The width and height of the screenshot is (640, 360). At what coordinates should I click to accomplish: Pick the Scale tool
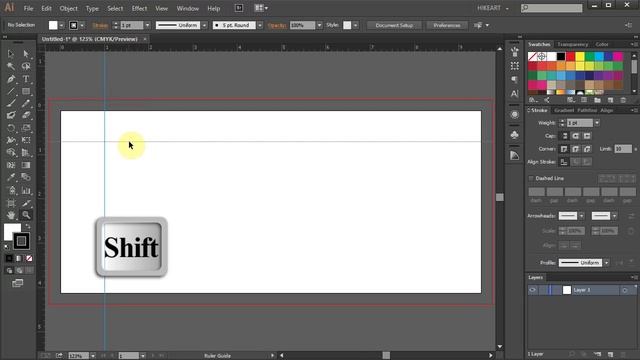click(26, 128)
